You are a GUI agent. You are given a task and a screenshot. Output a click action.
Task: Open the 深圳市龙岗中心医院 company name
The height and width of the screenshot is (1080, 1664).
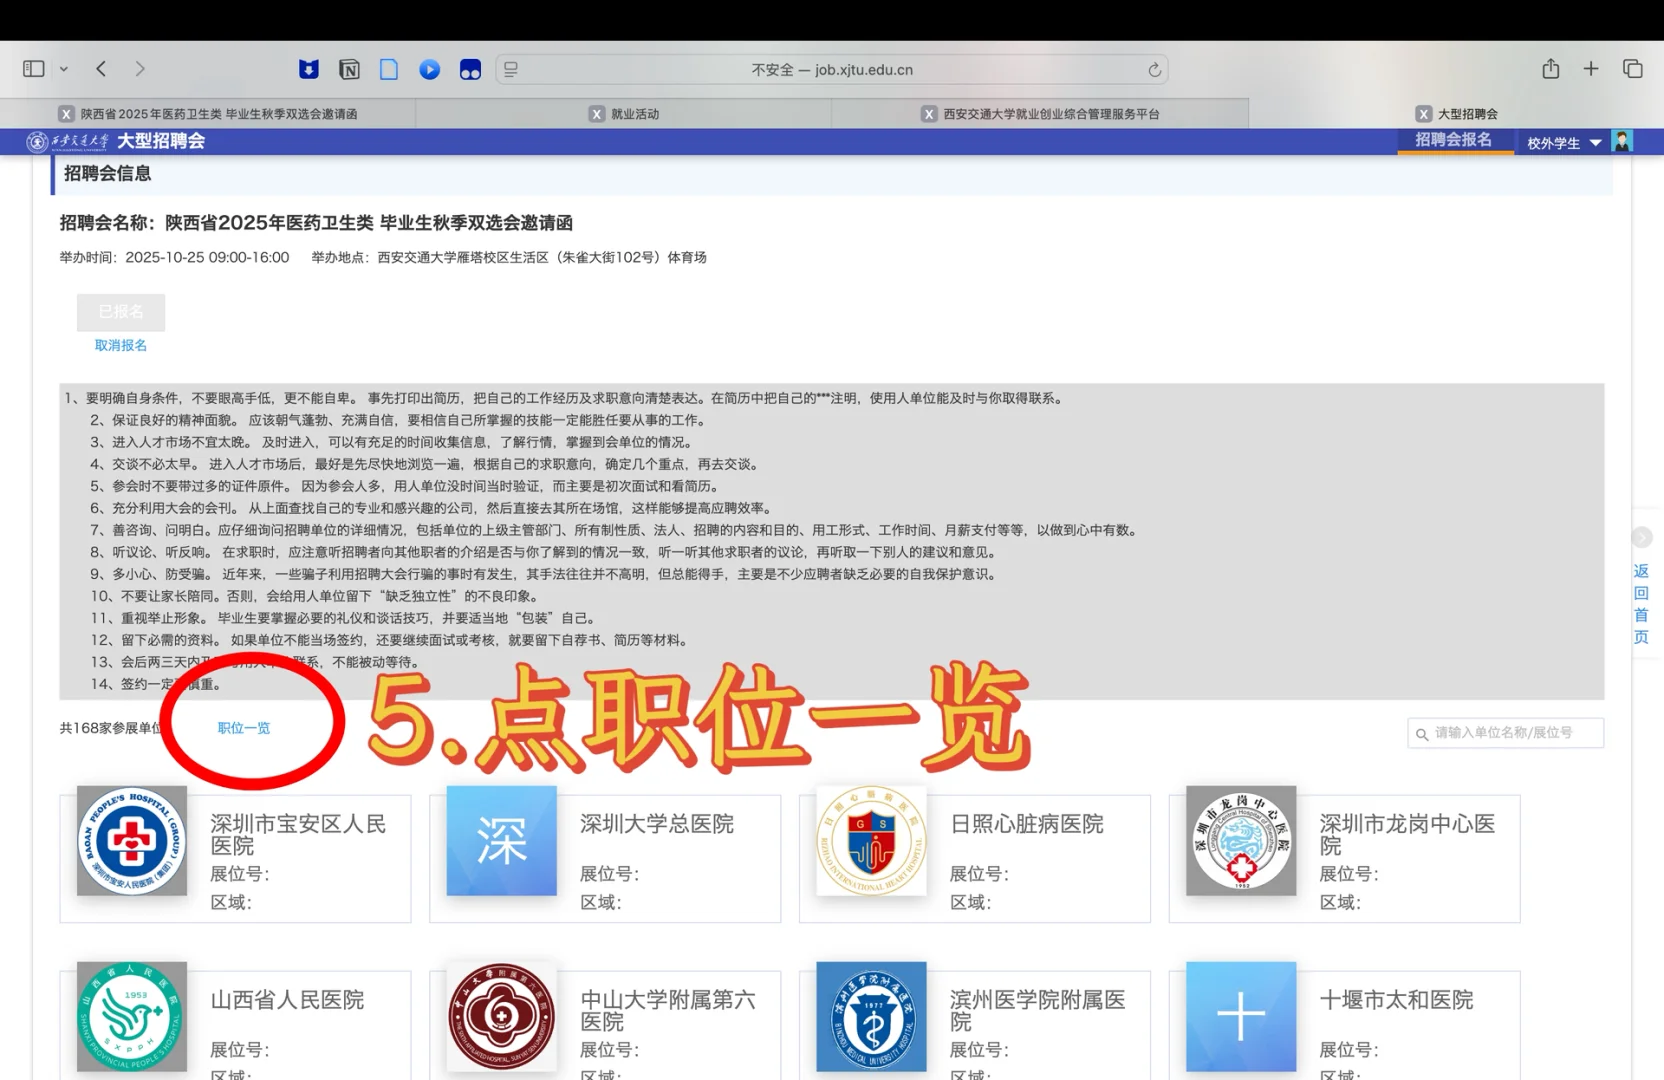click(1407, 834)
